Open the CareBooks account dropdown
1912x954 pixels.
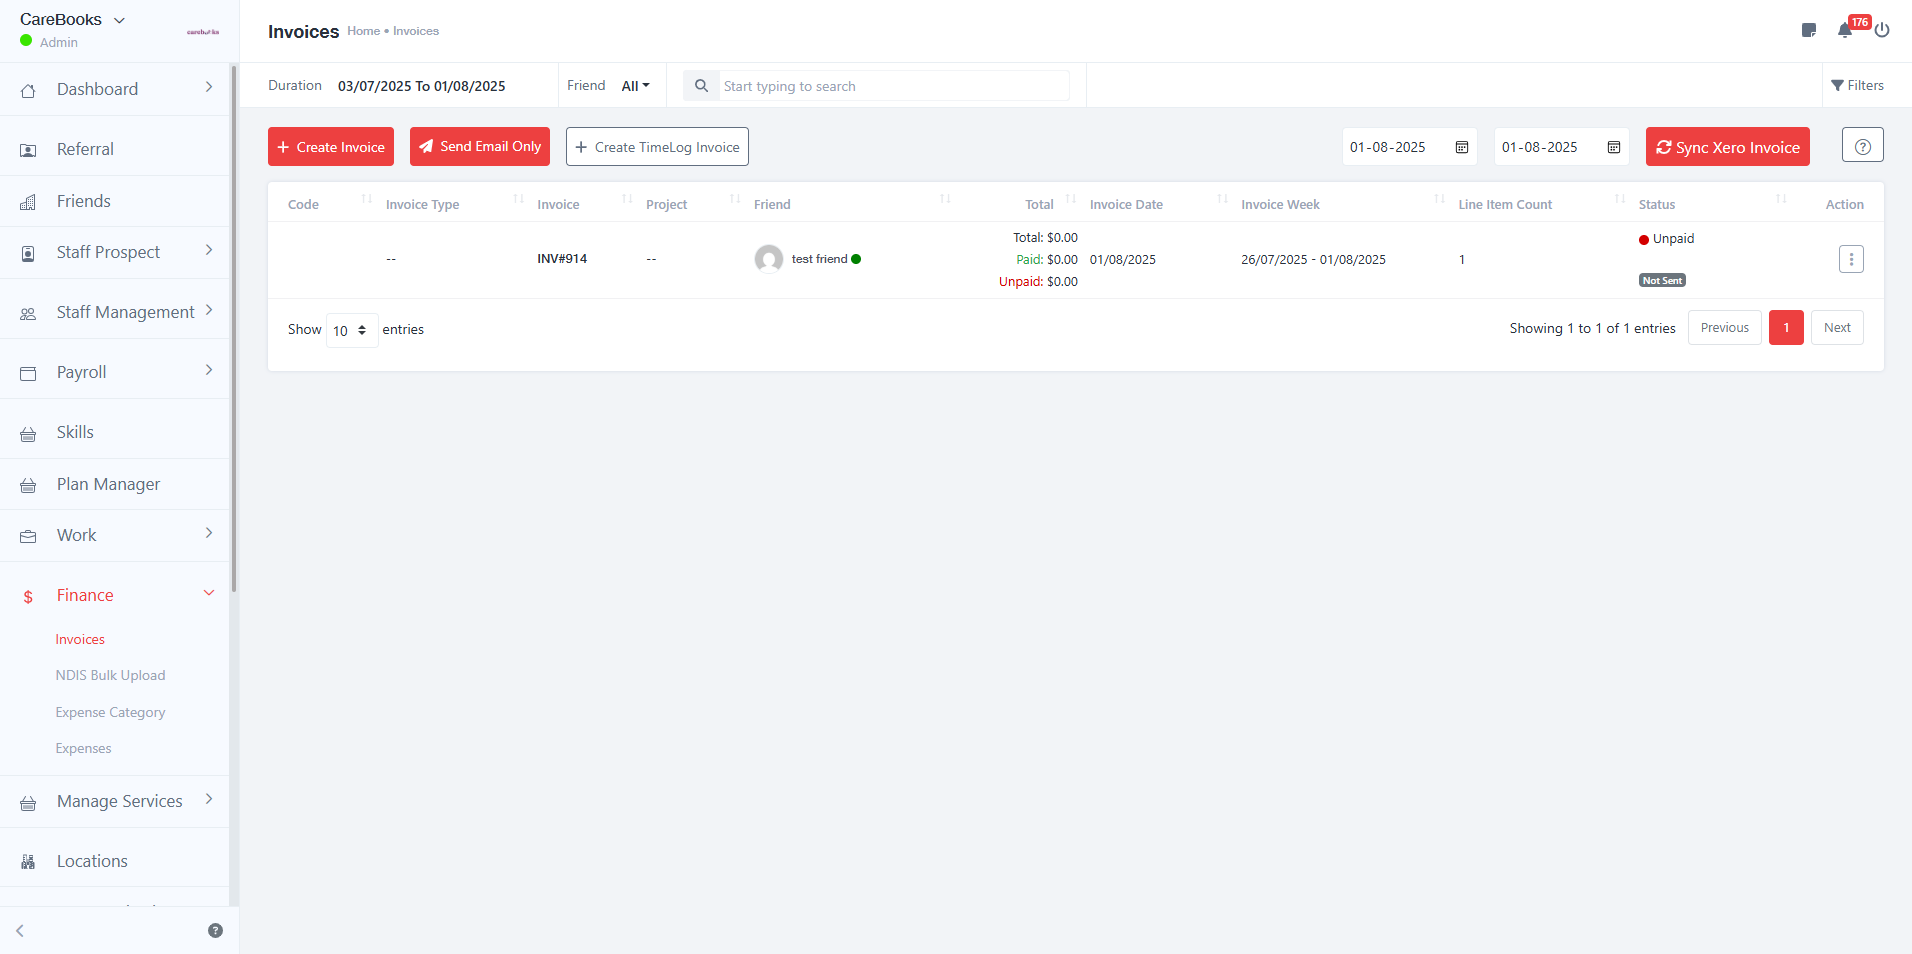(x=72, y=20)
